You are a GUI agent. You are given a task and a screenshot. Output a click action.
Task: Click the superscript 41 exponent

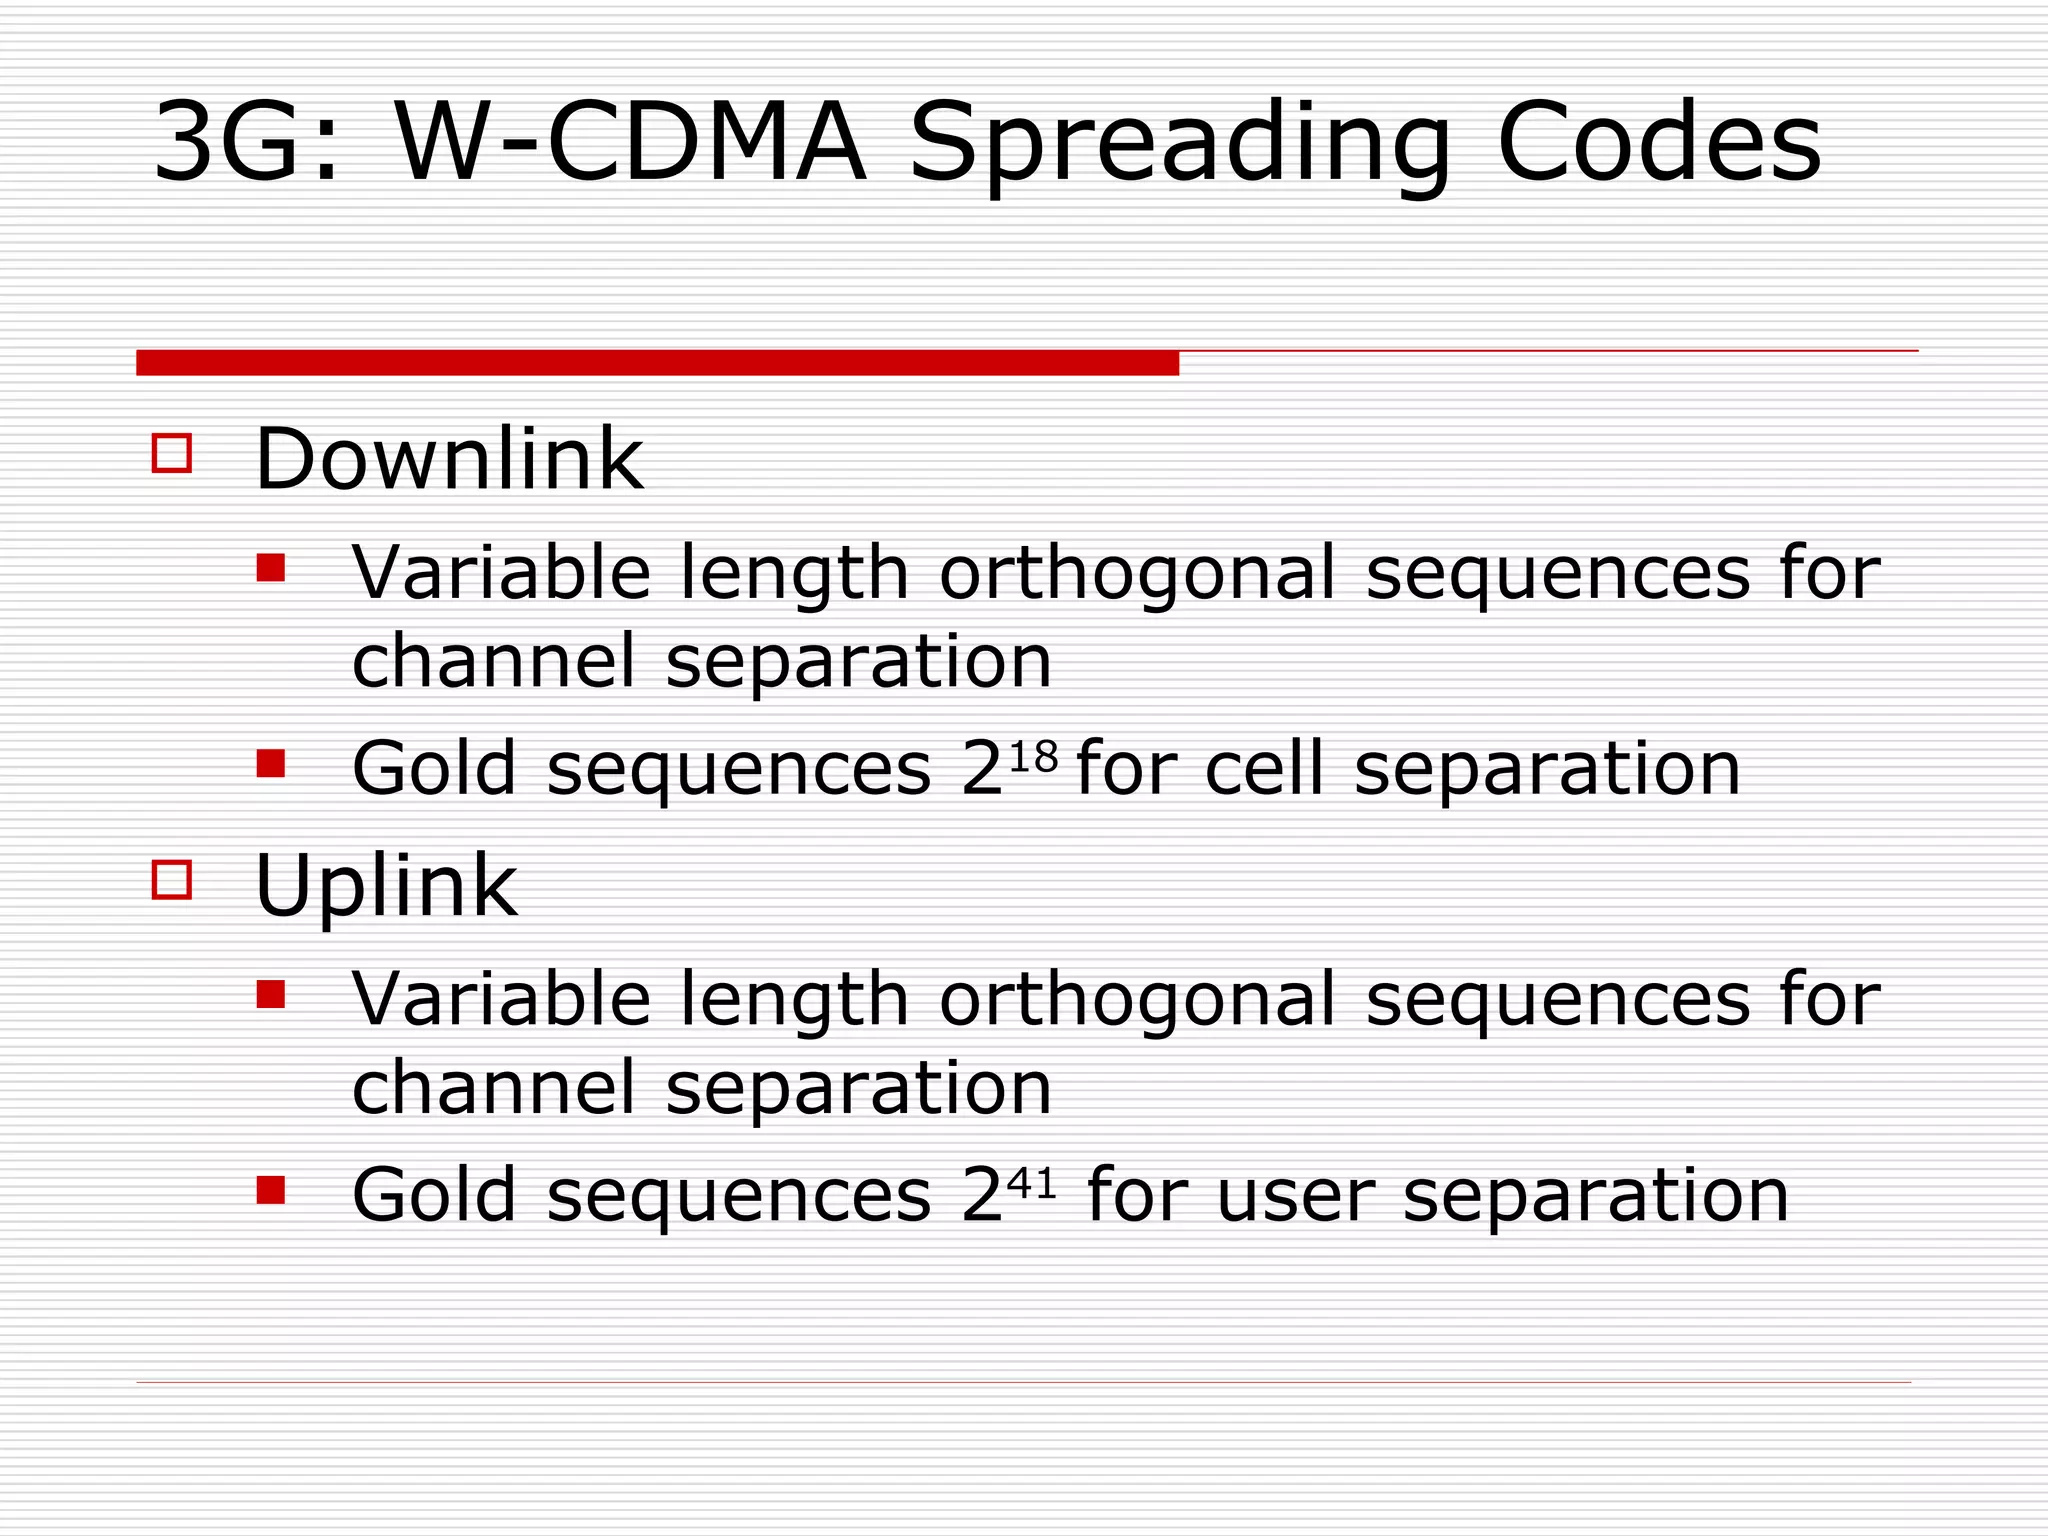click(1031, 1185)
